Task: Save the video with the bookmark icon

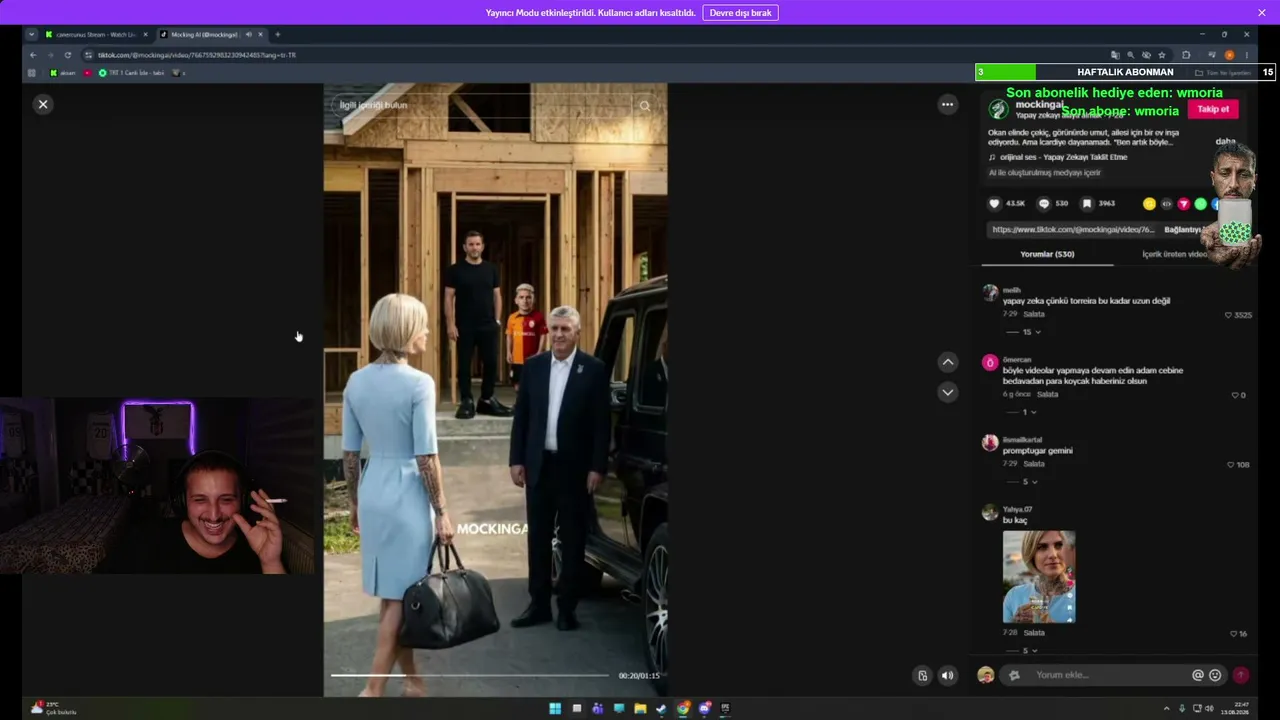Action: point(1087,203)
